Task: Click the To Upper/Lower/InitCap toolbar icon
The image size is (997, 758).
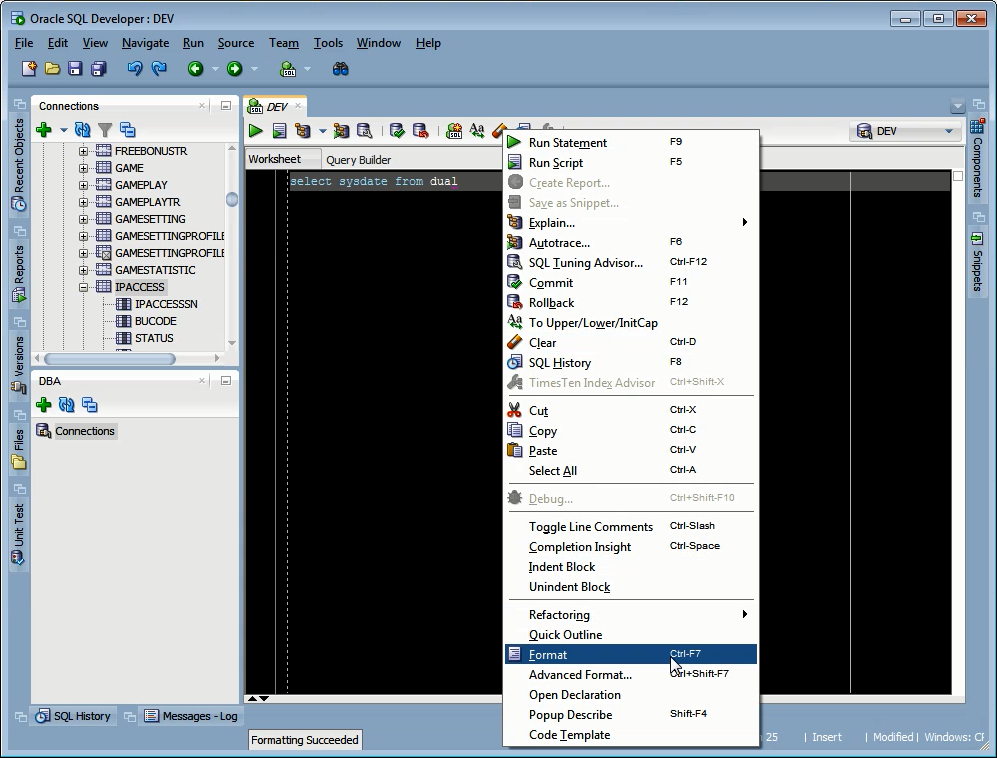Action: click(x=477, y=131)
